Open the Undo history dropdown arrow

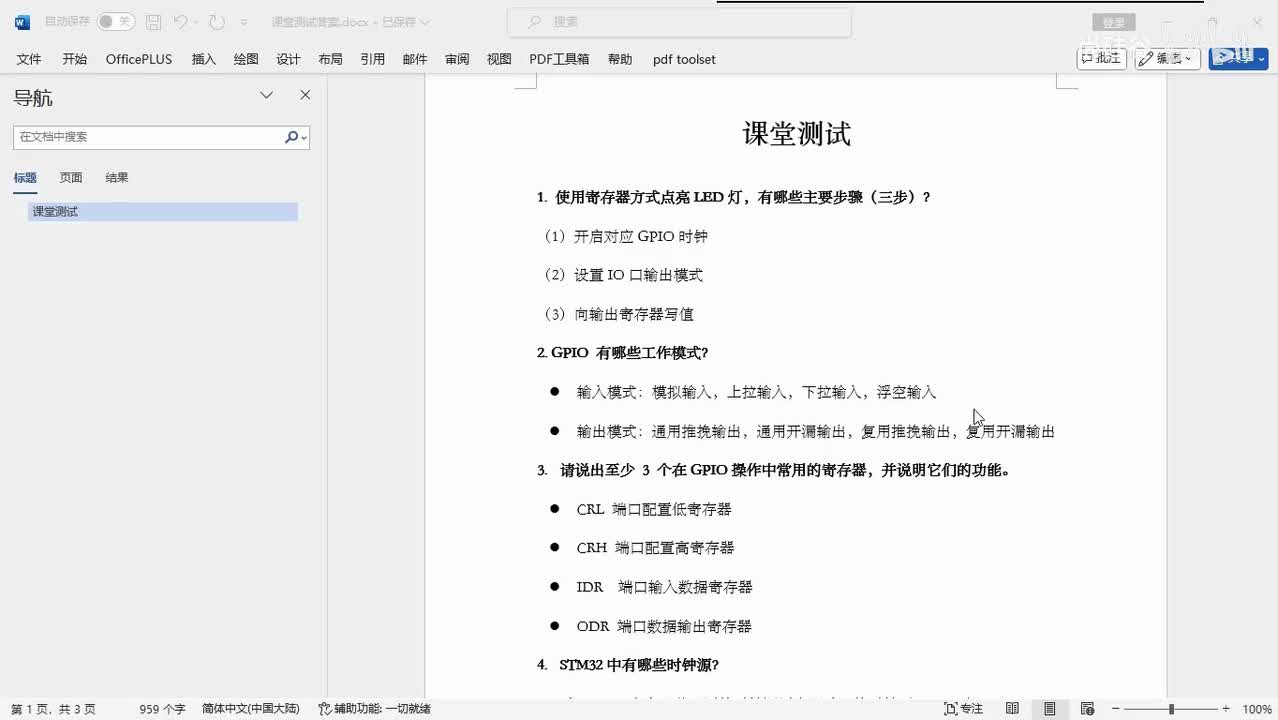(195, 21)
